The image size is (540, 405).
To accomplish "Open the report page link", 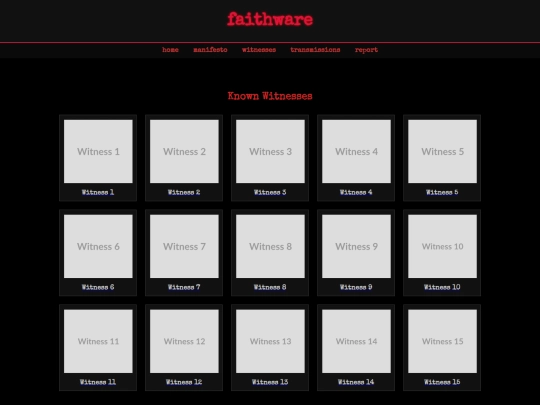I will coord(366,50).
